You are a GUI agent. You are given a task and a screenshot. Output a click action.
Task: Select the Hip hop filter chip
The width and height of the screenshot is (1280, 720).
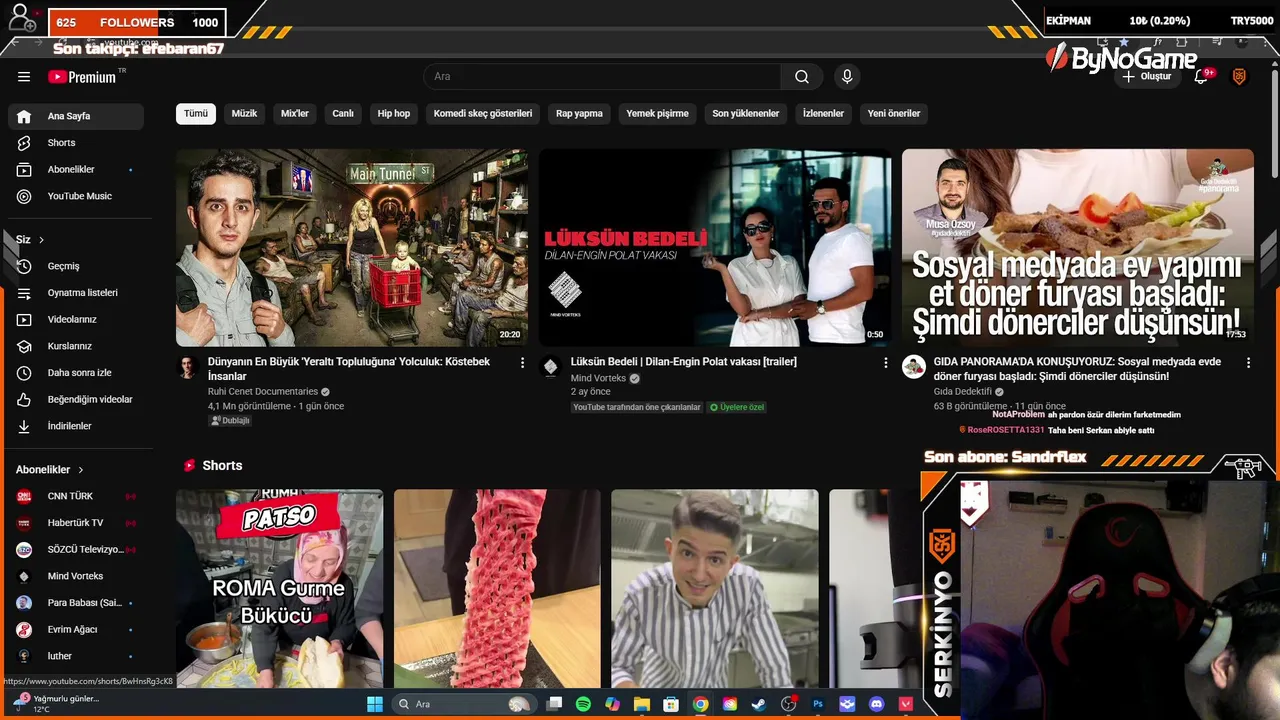point(394,114)
